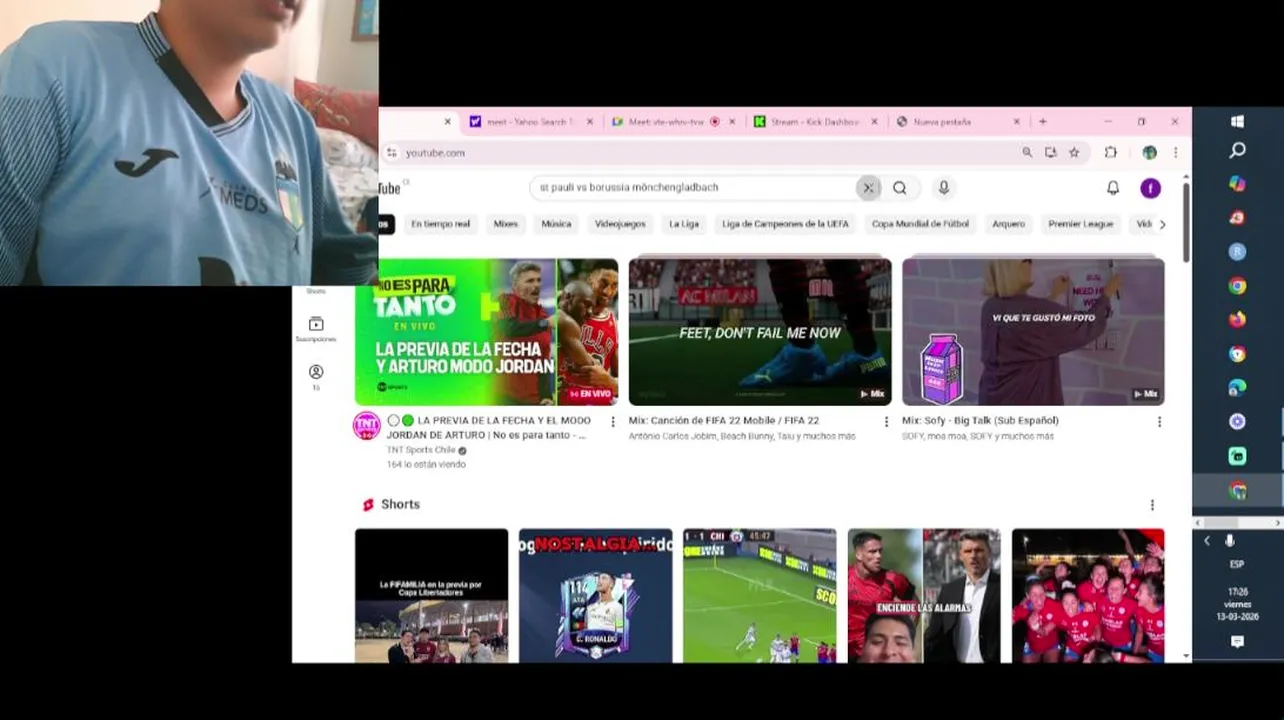Click the taskbar microphone tray icon
This screenshot has height=720, width=1284.
1230,541
